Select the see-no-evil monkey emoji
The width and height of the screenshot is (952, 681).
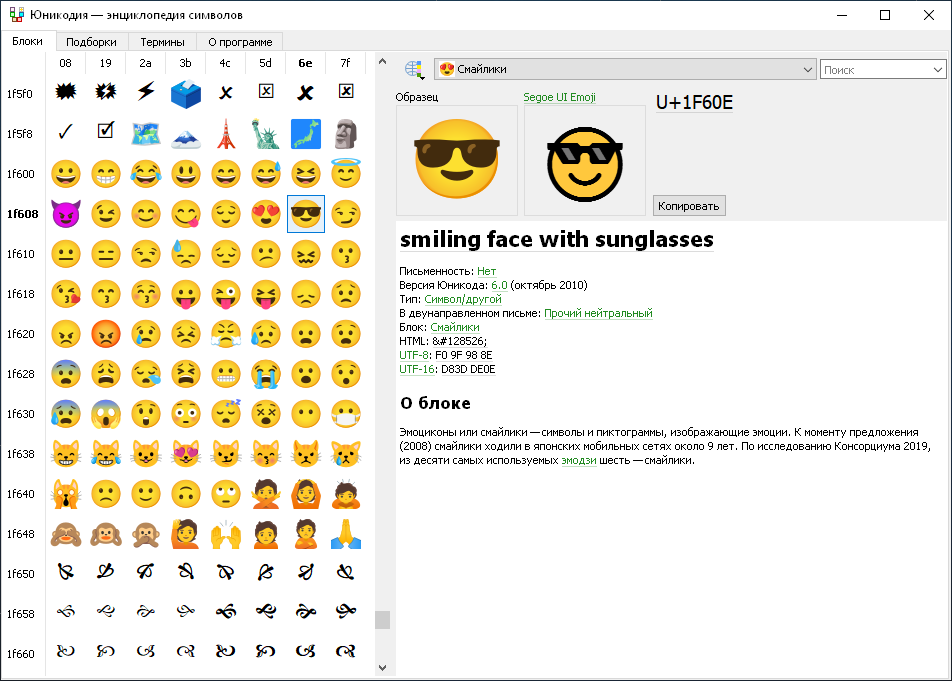click(66, 534)
